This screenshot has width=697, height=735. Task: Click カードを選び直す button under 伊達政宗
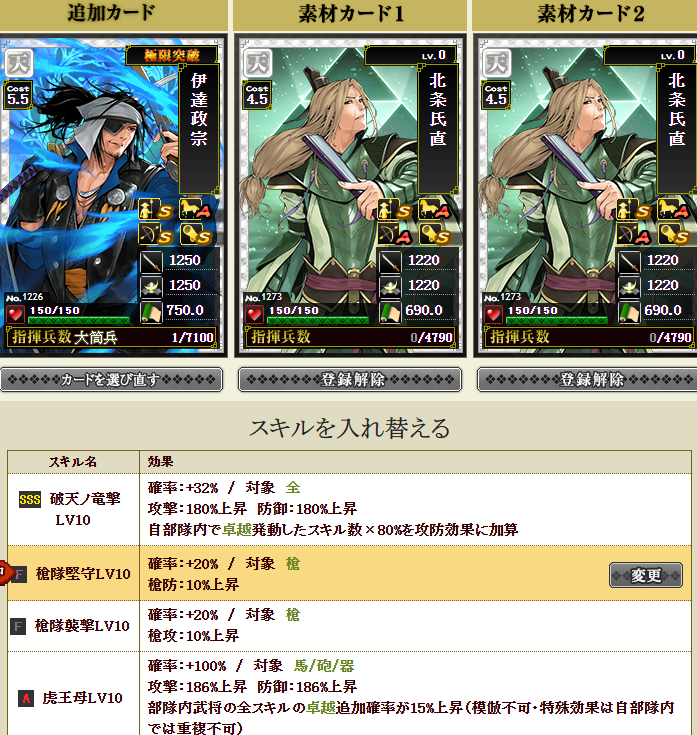tap(112, 380)
